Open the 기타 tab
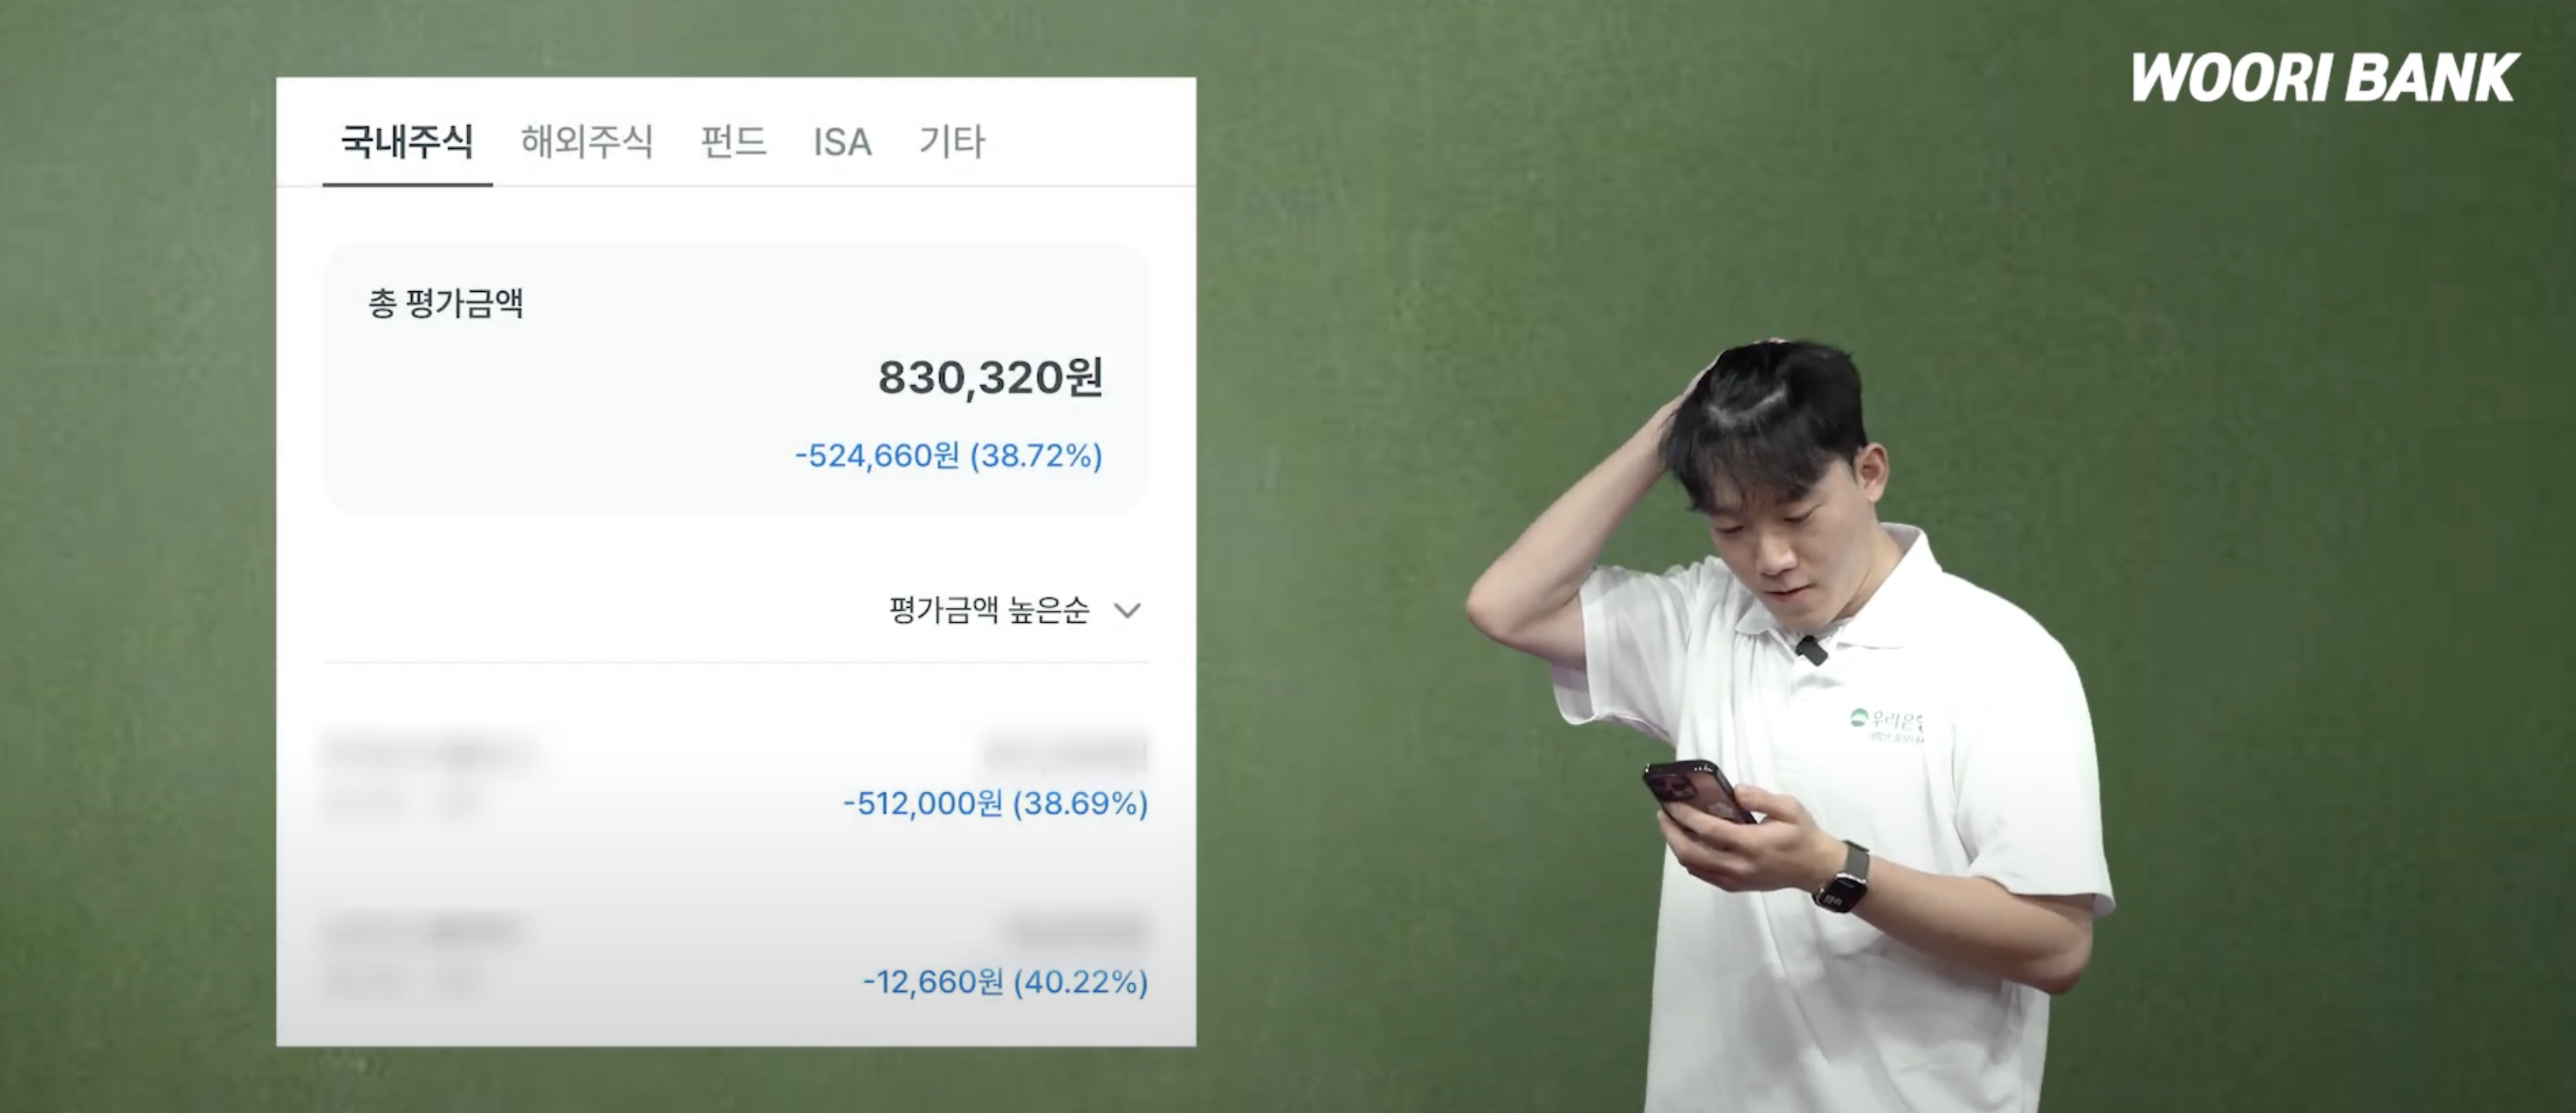 (x=952, y=141)
